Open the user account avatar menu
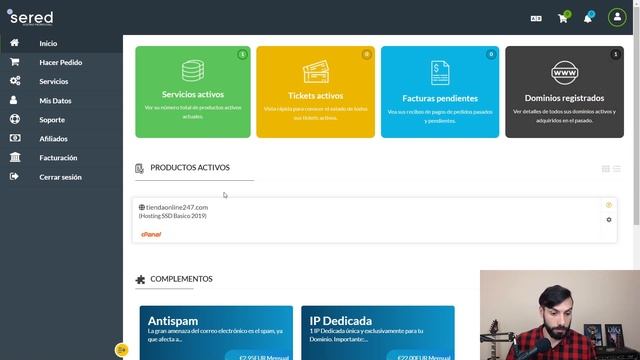The image size is (640, 360). tap(617, 18)
